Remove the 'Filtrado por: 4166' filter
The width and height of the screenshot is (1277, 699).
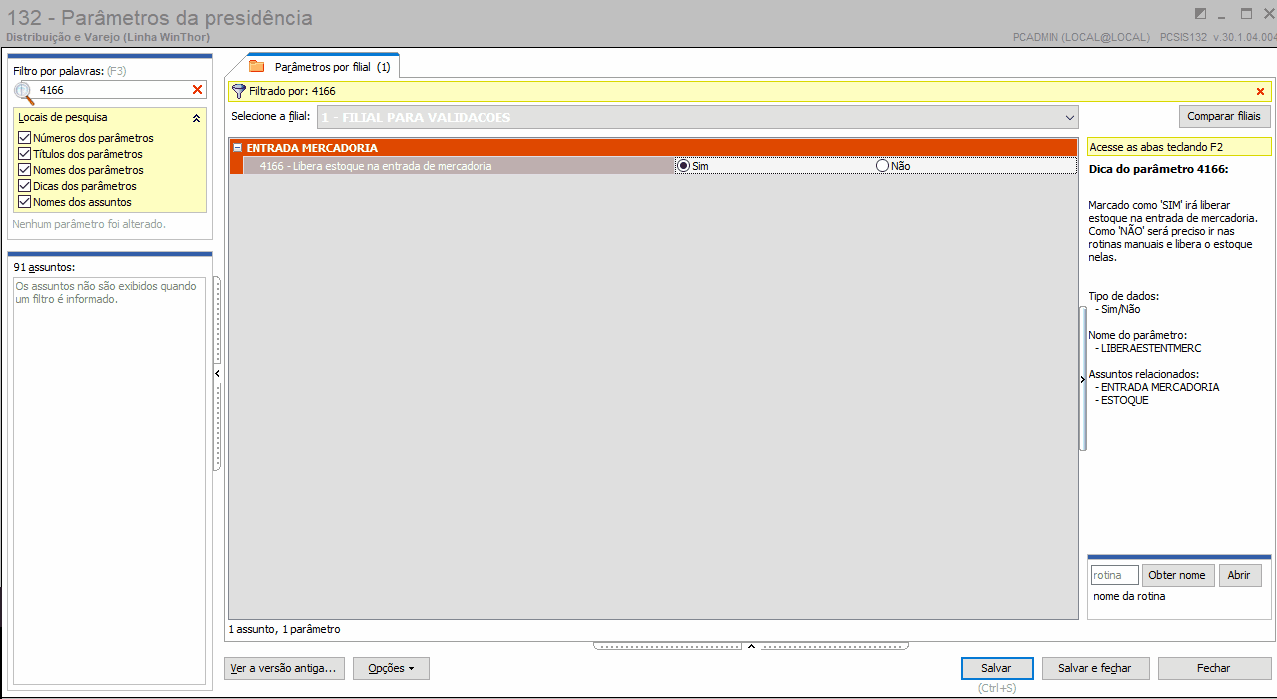pos(1260,91)
